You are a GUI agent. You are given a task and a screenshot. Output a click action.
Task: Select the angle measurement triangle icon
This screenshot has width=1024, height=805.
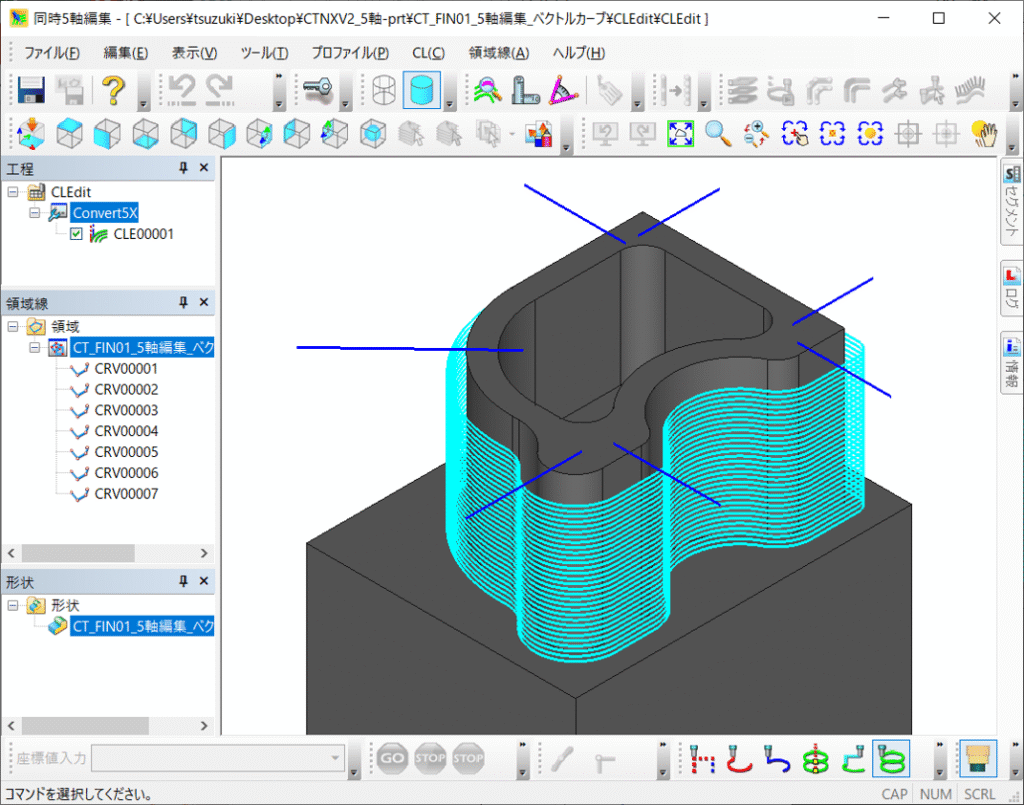click(563, 91)
